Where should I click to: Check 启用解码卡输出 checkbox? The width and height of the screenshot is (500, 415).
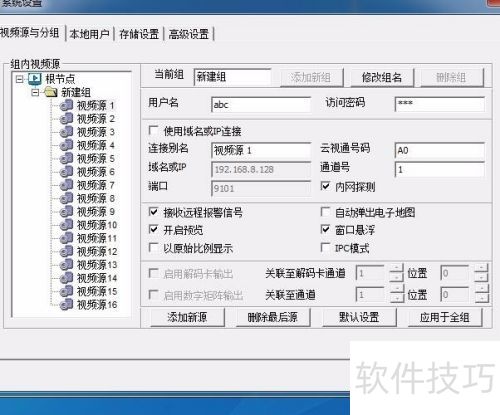click(153, 274)
